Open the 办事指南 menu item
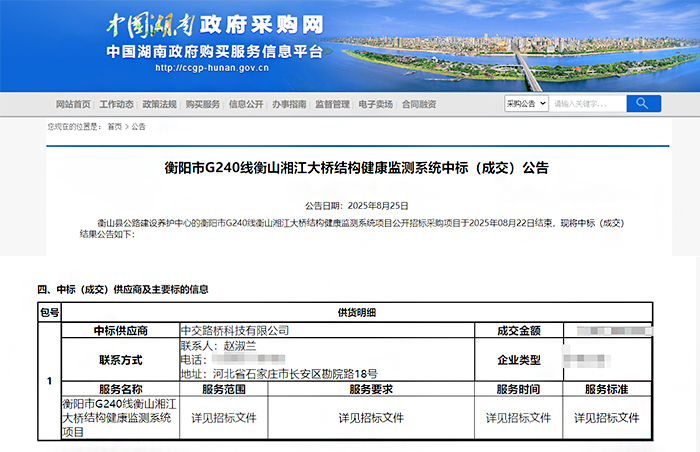Viewport: 700px width, 452px height. (289, 104)
